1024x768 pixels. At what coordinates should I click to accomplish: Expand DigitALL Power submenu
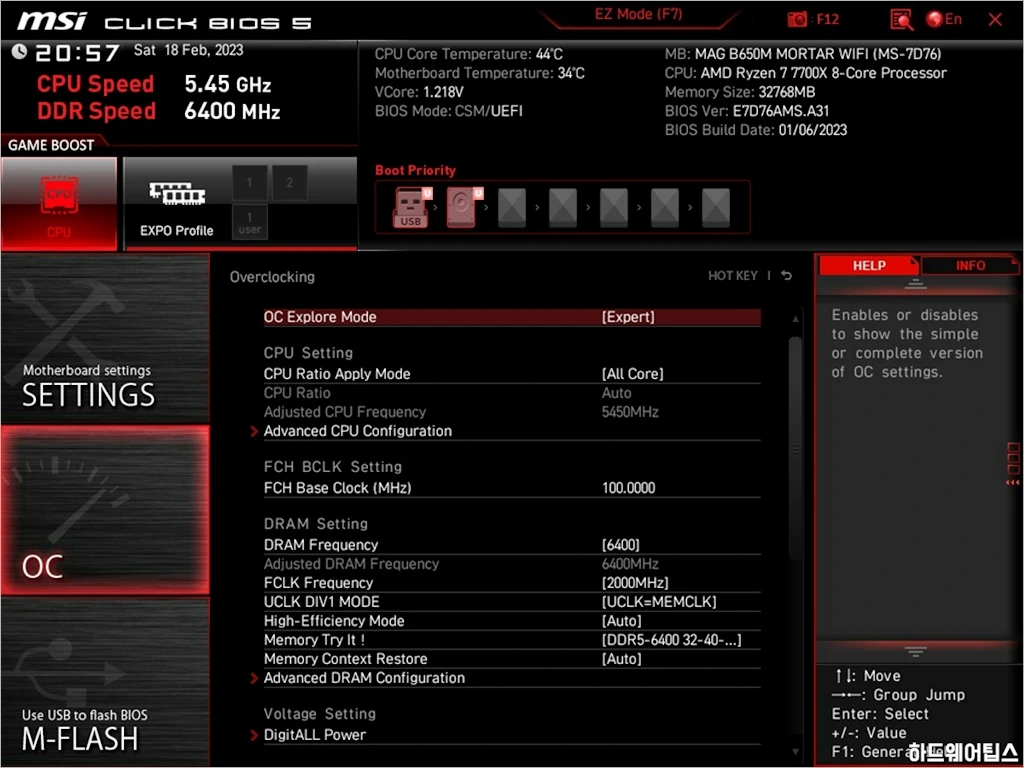click(x=314, y=735)
